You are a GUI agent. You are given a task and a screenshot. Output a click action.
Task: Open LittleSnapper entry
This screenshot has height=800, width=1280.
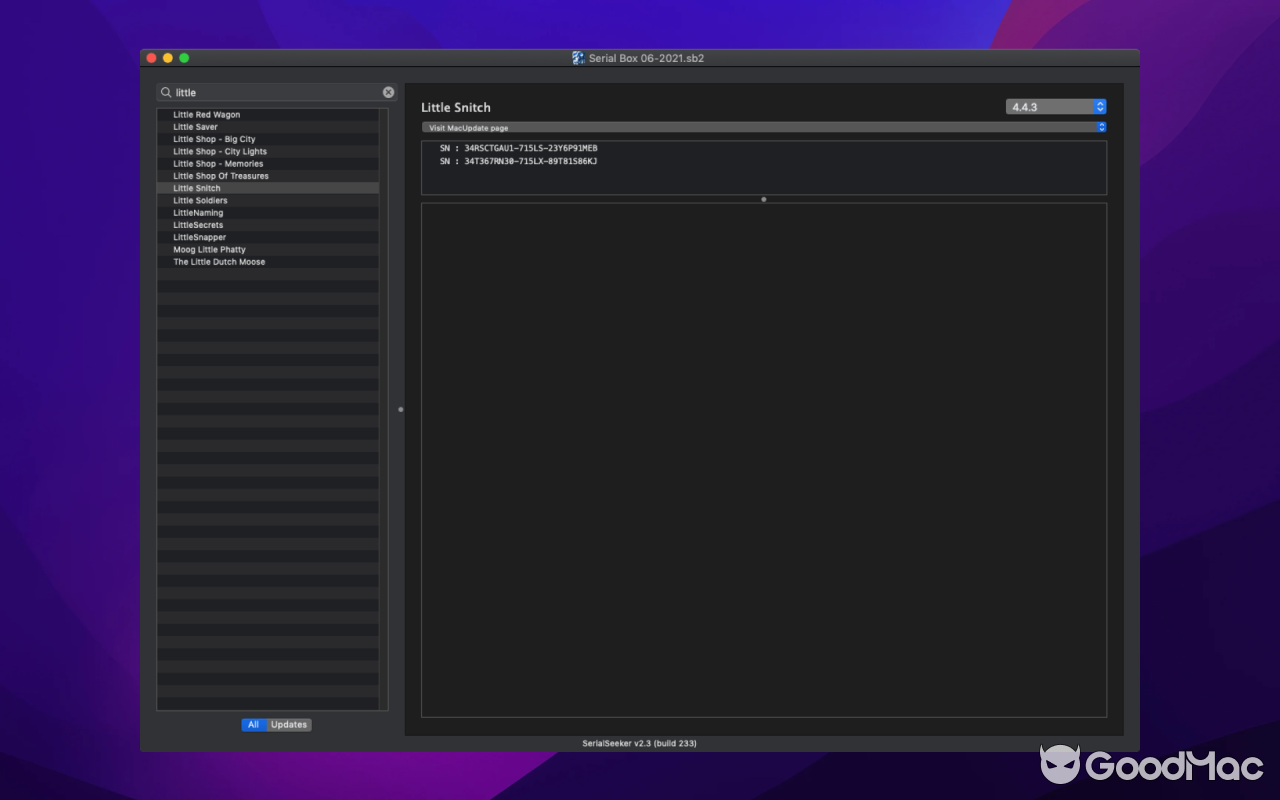point(199,238)
